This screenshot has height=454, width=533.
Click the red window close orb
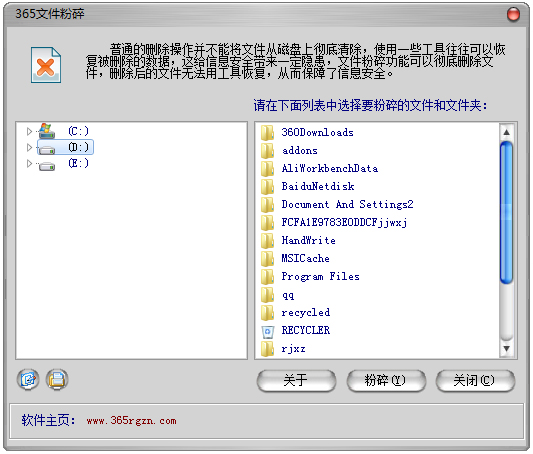pyautogui.click(x=513, y=14)
